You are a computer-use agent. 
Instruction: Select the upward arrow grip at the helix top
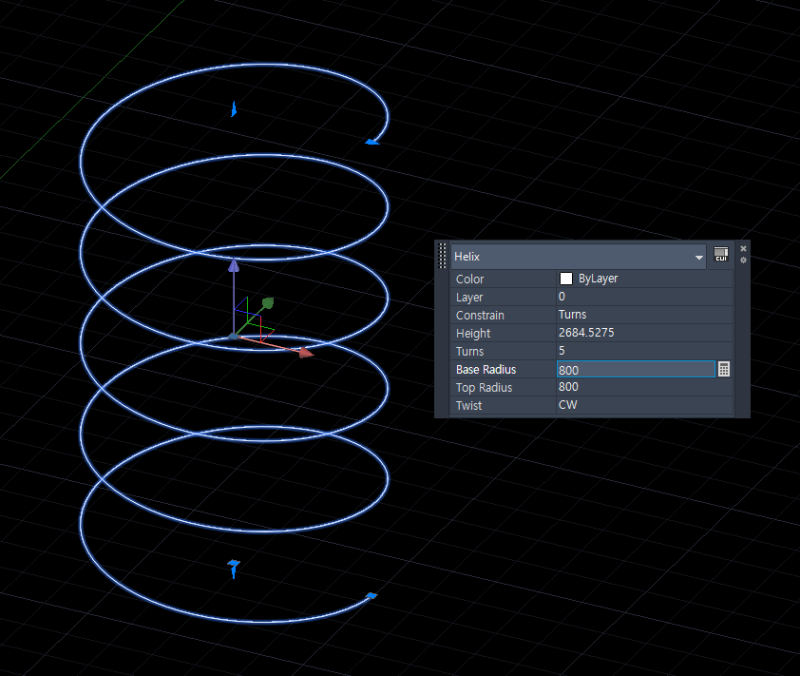click(234, 107)
